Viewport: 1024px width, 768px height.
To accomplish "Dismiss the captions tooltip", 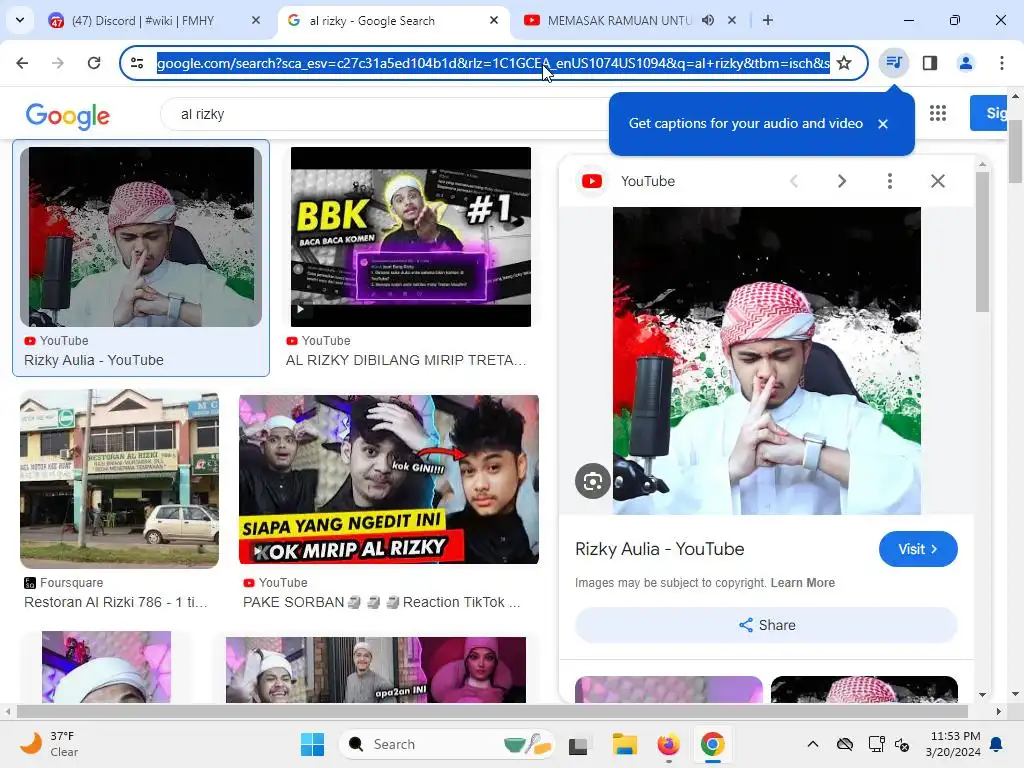I will (x=883, y=123).
